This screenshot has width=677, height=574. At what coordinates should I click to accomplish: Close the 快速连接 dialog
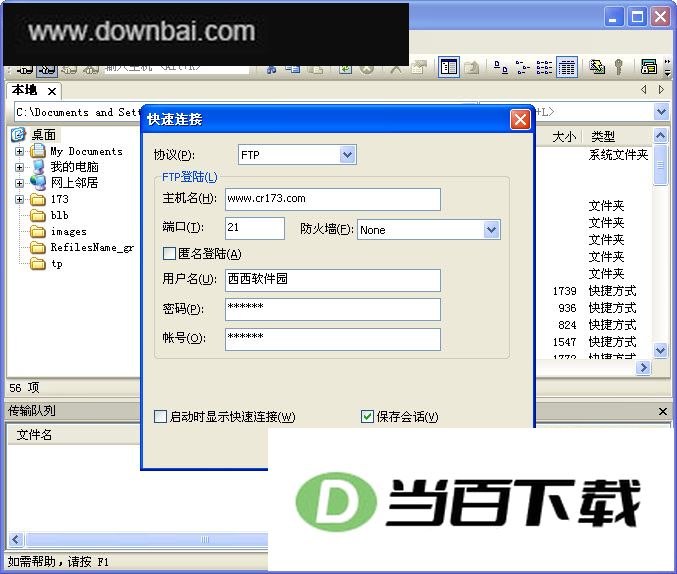(520, 120)
